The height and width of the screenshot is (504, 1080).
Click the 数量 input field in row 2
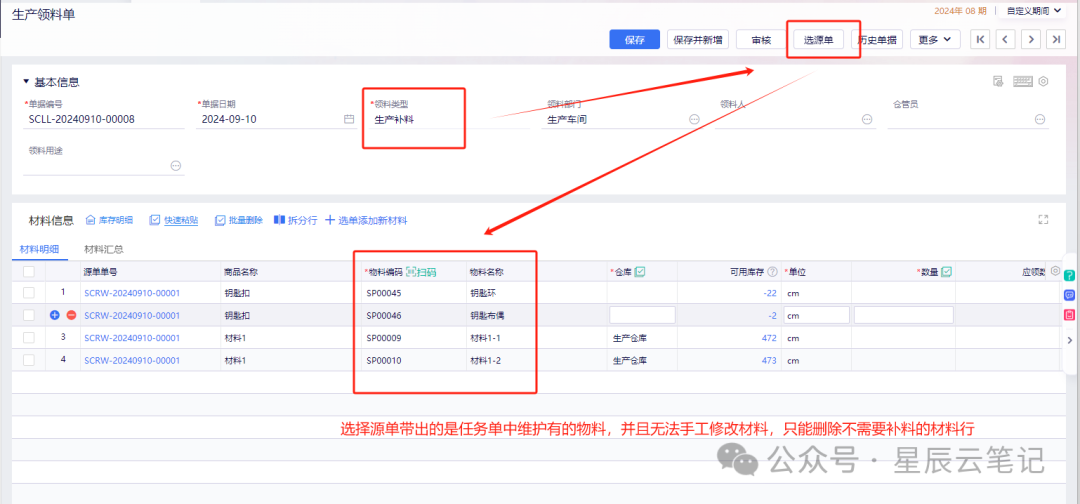[904, 315]
